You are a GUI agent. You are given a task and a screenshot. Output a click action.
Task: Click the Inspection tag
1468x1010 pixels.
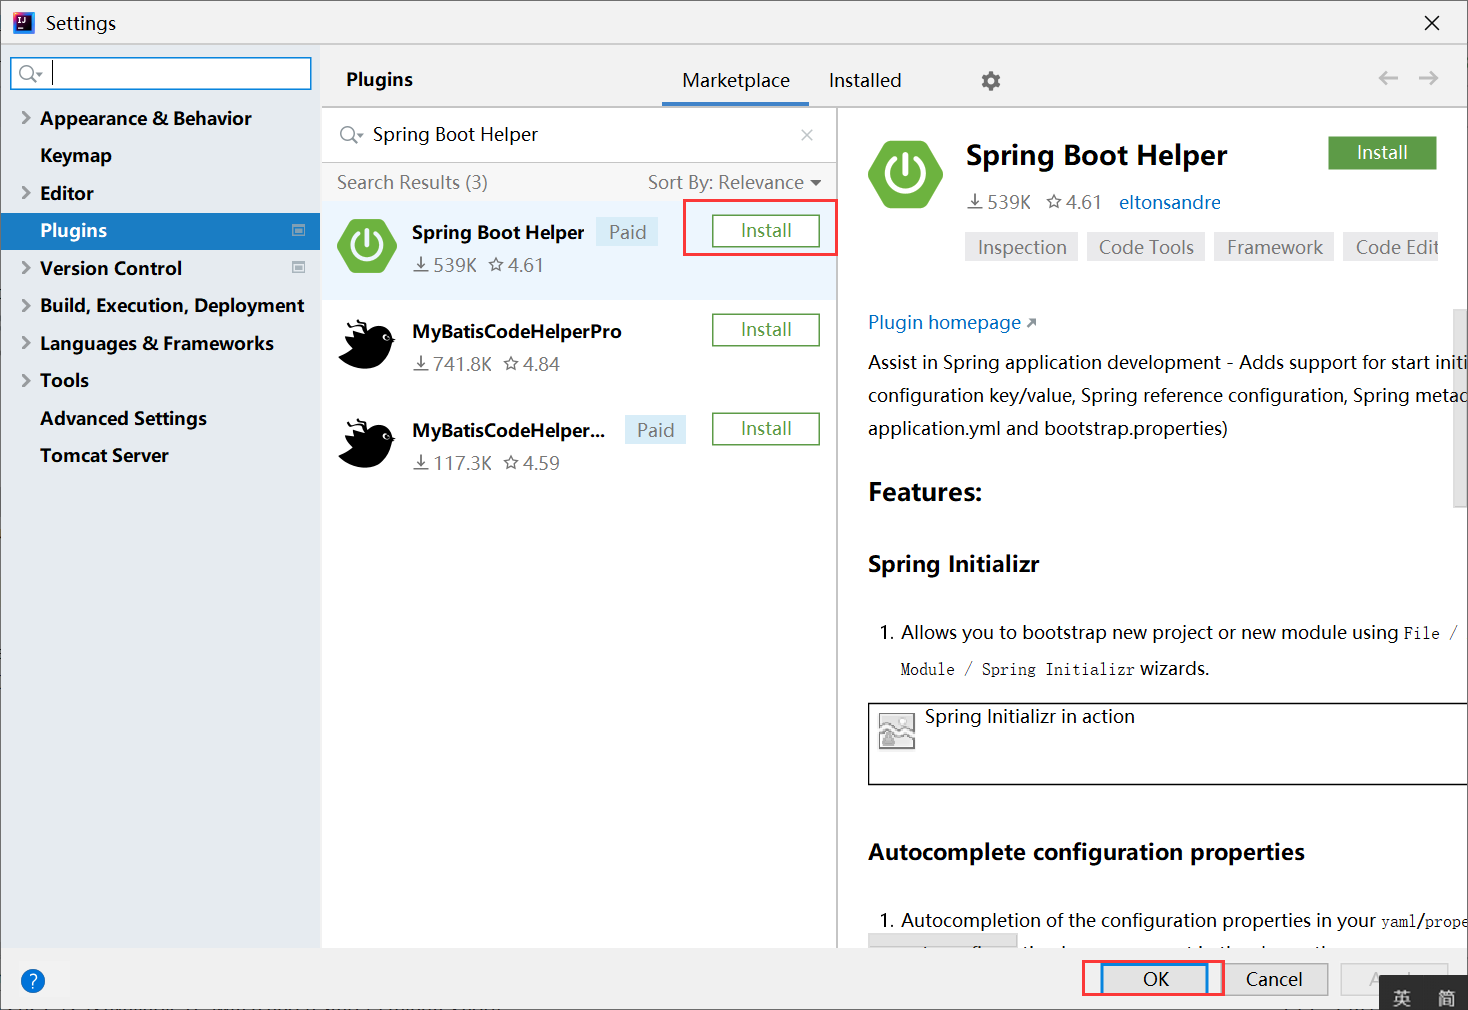click(1022, 247)
